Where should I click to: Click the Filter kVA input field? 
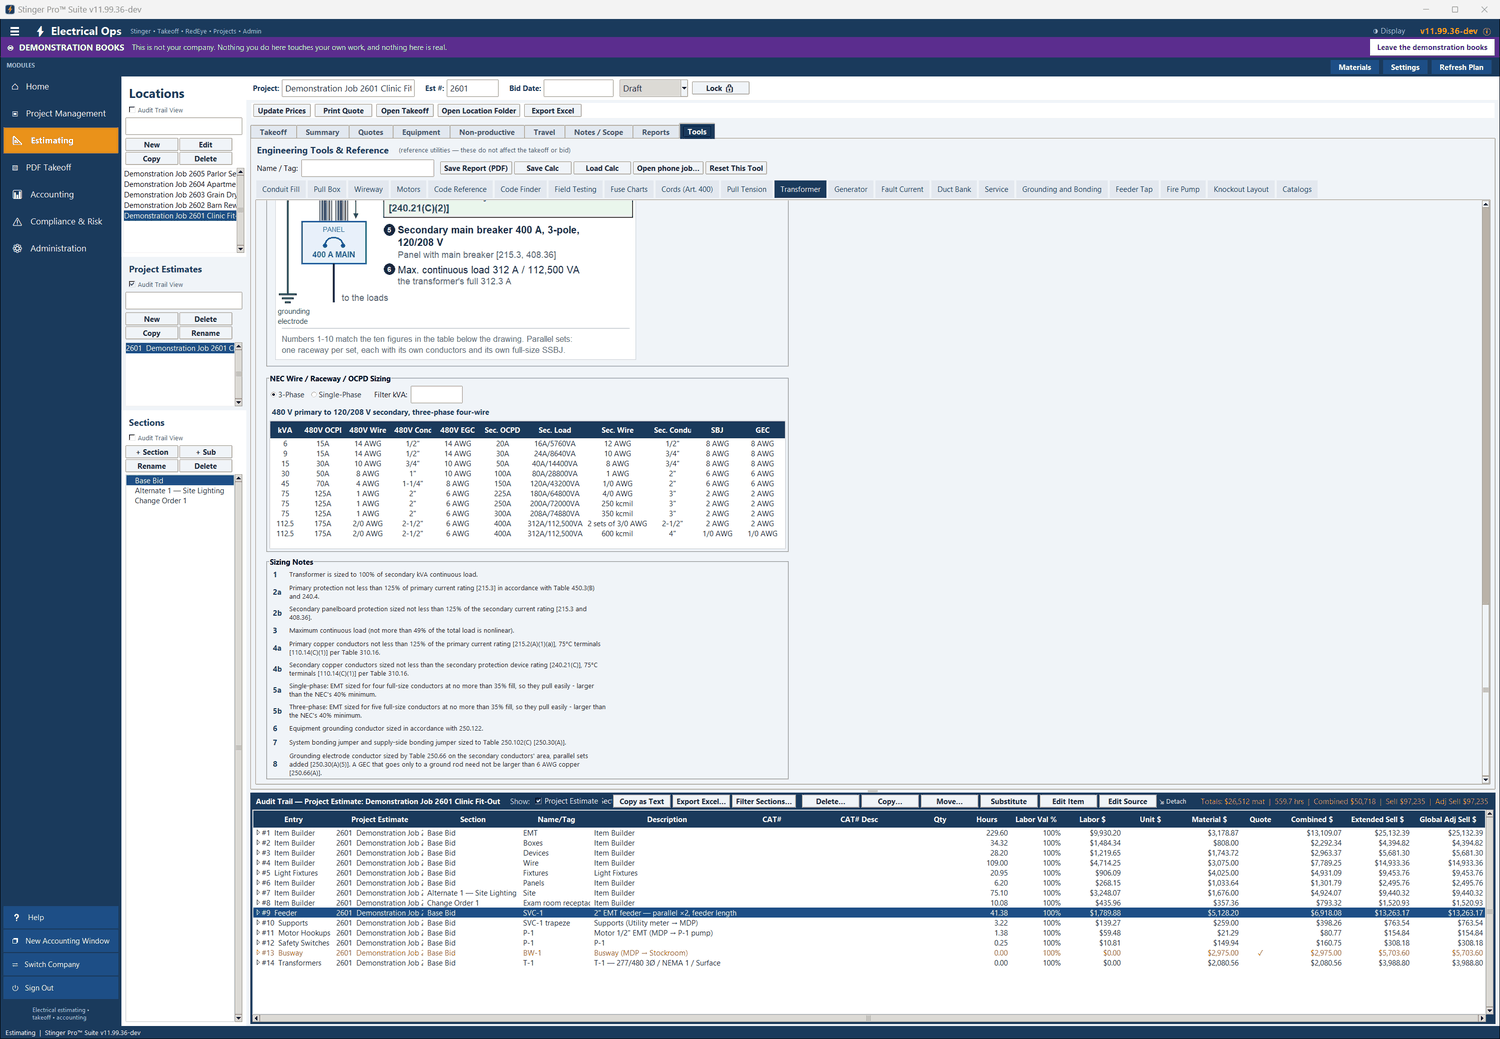(x=437, y=395)
